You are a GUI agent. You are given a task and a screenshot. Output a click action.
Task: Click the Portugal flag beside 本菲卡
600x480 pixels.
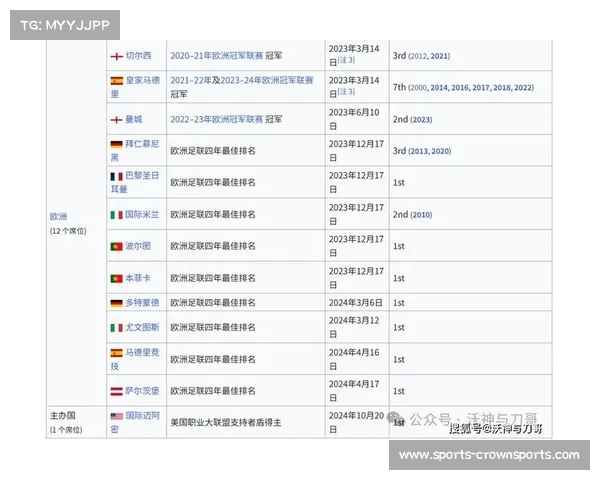click(116, 279)
